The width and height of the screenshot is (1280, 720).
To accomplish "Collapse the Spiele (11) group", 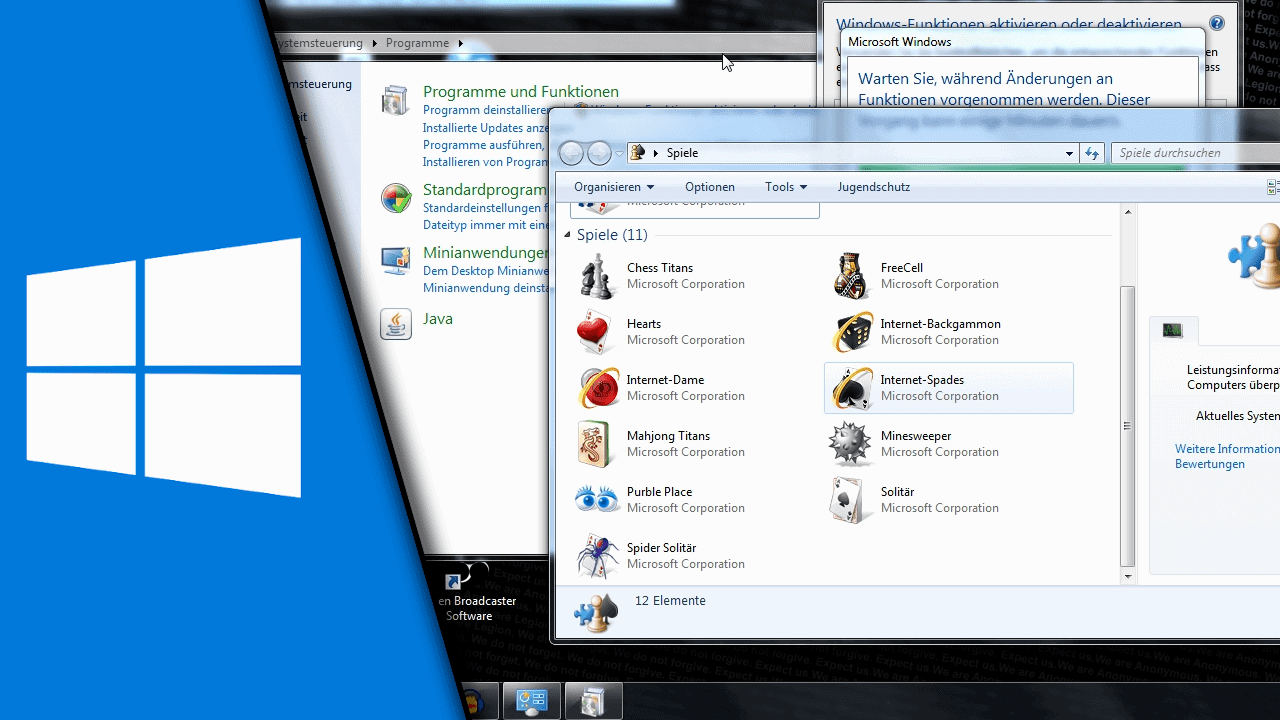I will click(568, 235).
